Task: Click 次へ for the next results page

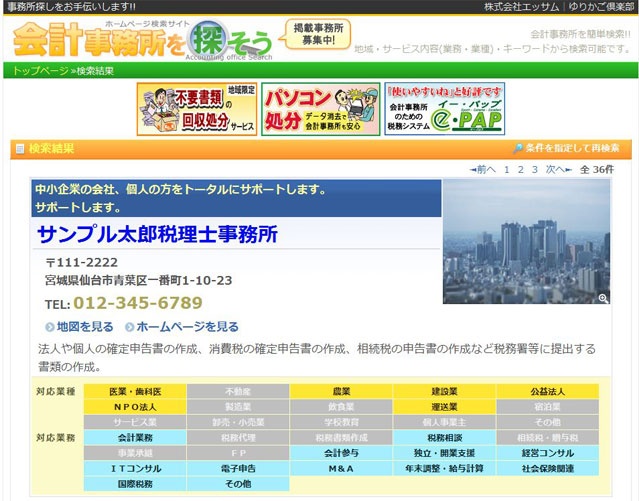Action: 558,170
